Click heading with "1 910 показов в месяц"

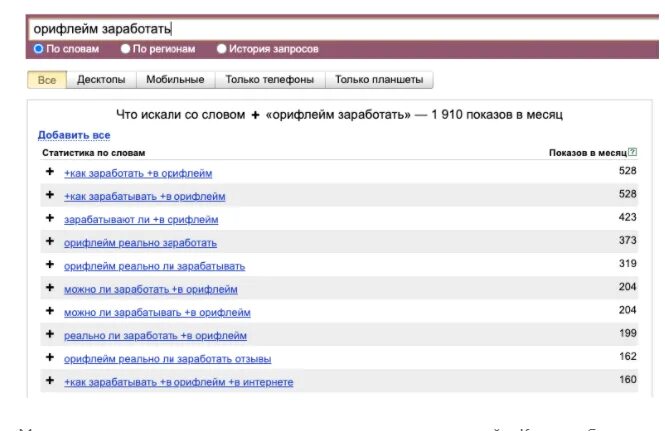tap(339, 115)
